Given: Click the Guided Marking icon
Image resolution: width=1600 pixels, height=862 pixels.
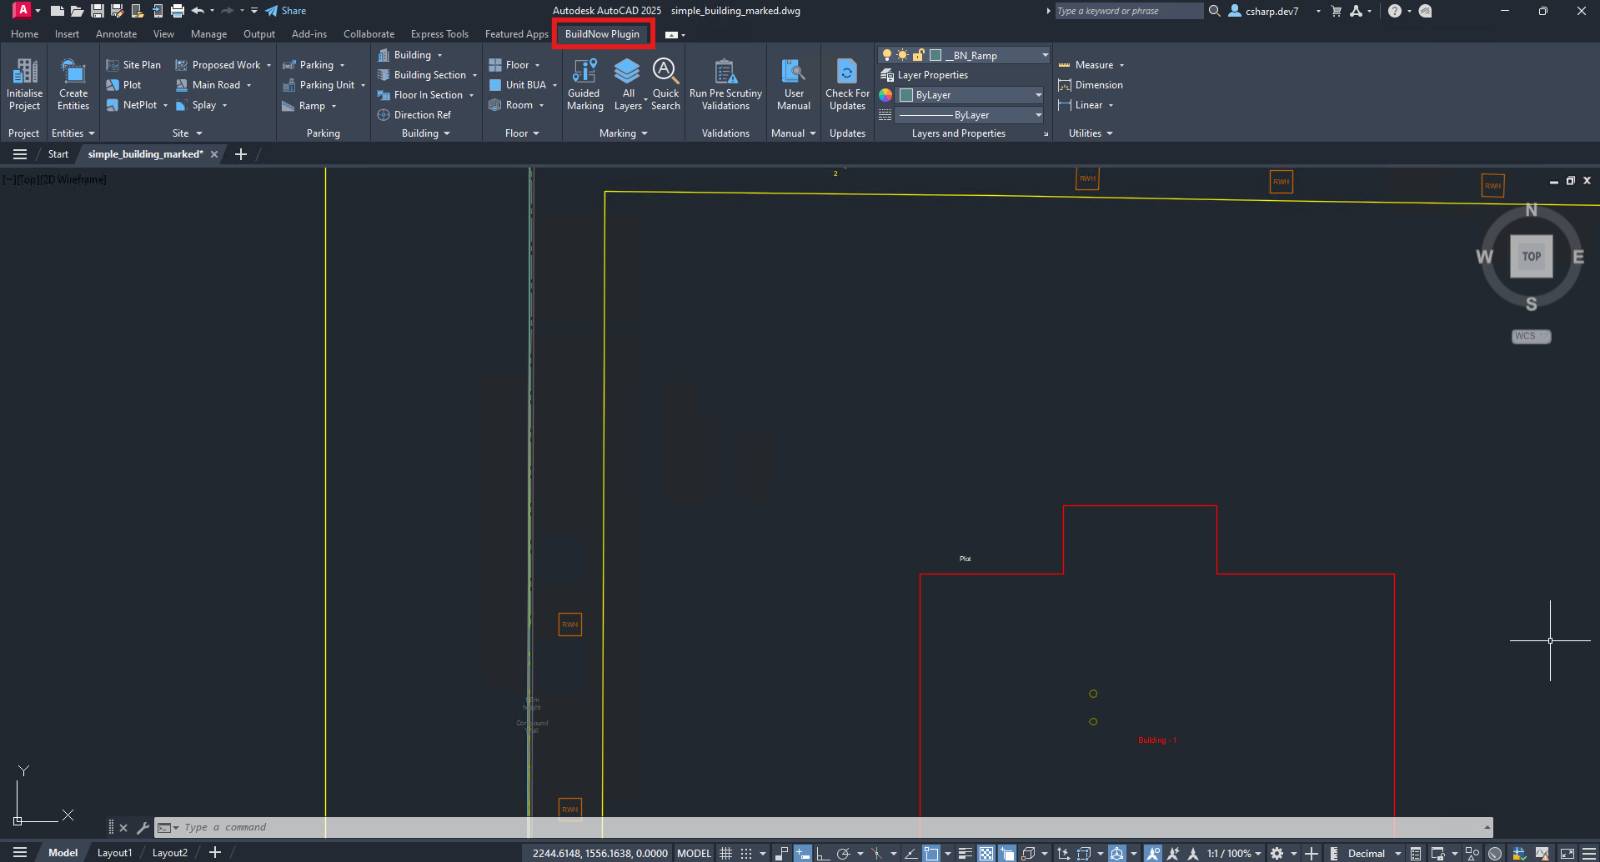Looking at the screenshot, I should click(x=585, y=71).
